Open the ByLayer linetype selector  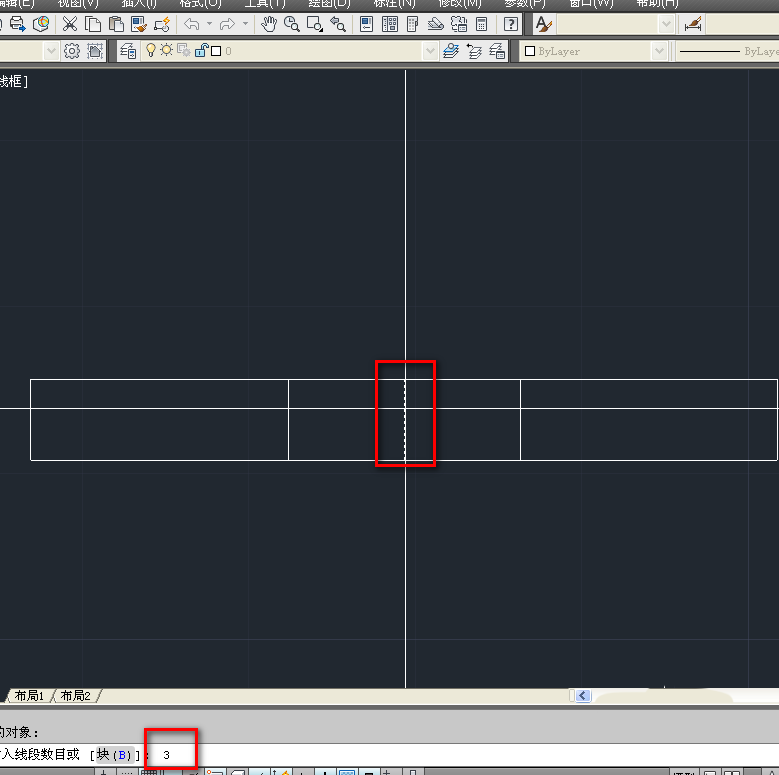tap(728, 51)
